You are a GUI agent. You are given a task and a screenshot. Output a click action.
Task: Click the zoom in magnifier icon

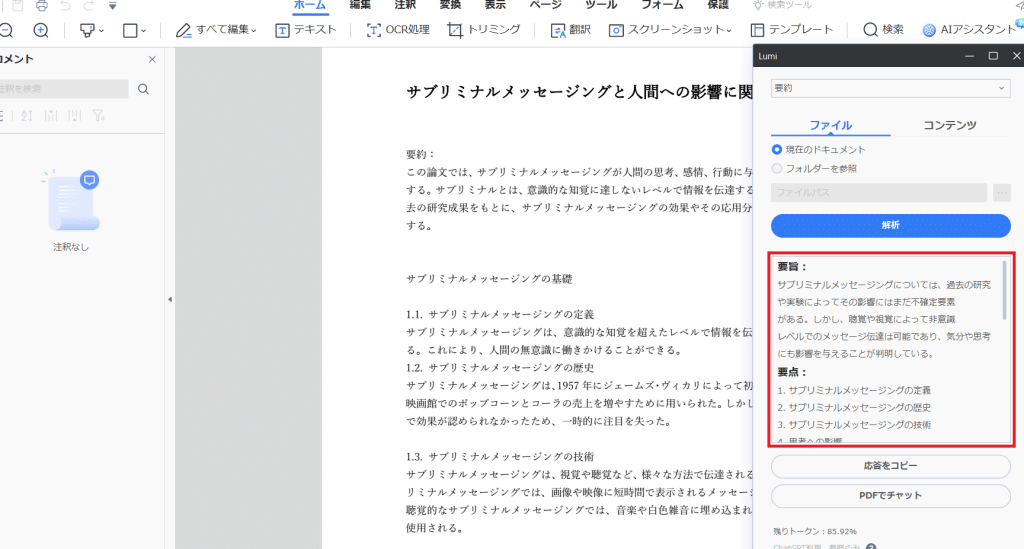(41, 30)
